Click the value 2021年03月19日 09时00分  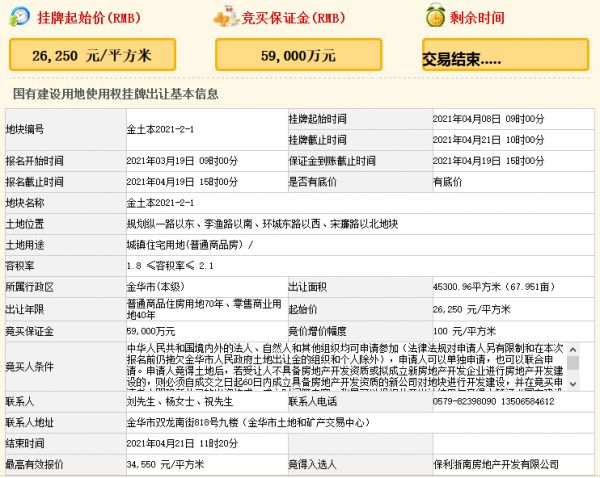point(182,161)
